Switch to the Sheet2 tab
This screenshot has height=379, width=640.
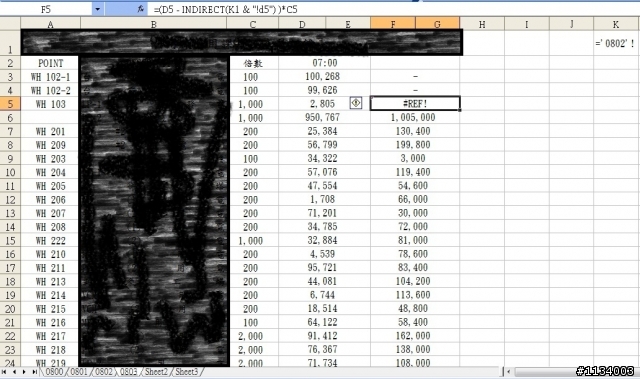pyautogui.click(x=156, y=372)
